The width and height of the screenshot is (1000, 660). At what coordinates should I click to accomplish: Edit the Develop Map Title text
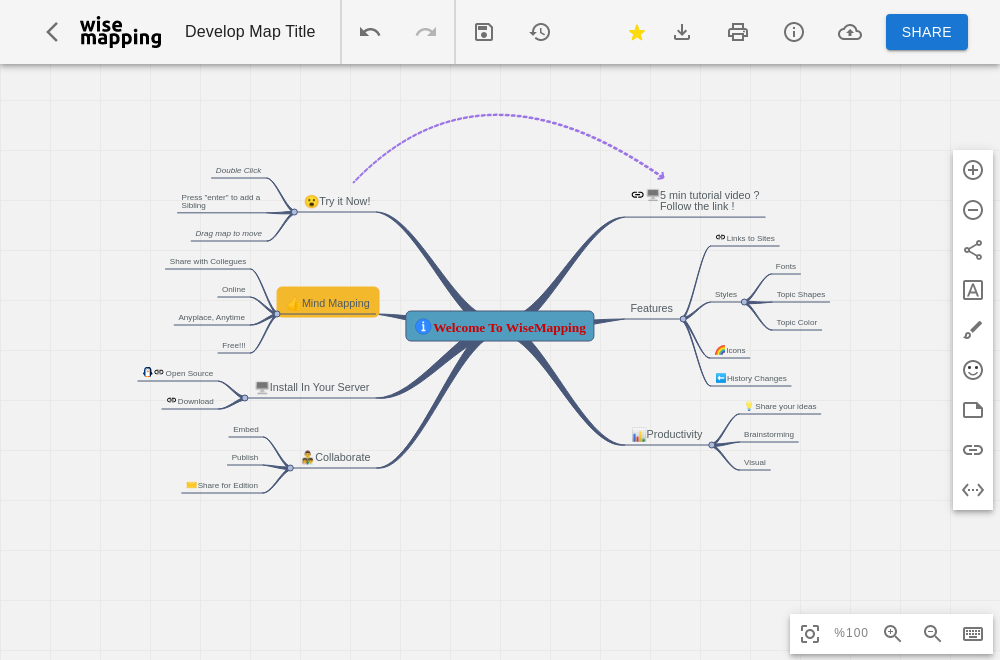(250, 32)
